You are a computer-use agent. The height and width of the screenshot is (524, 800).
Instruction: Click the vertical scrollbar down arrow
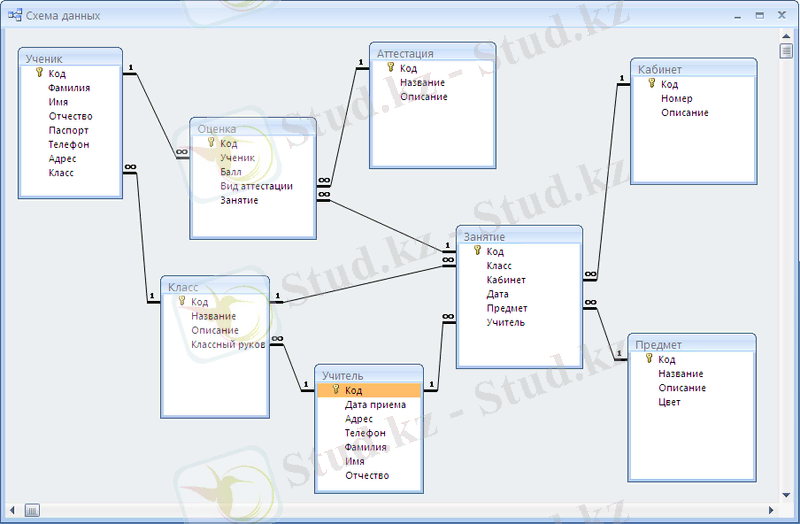pos(786,495)
